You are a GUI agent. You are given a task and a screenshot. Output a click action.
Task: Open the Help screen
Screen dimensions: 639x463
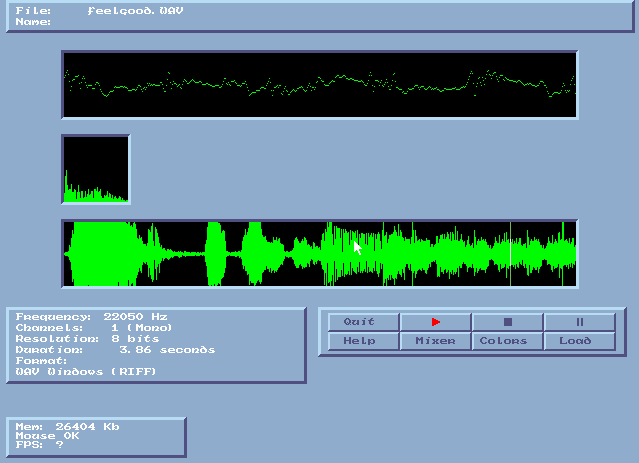(x=364, y=341)
